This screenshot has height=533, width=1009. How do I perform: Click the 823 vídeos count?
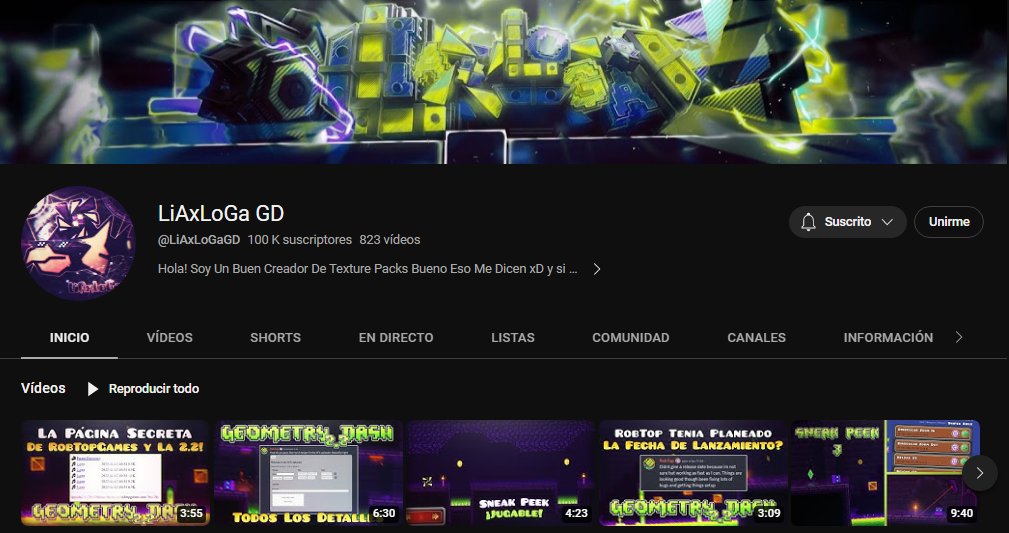click(x=390, y=240)
